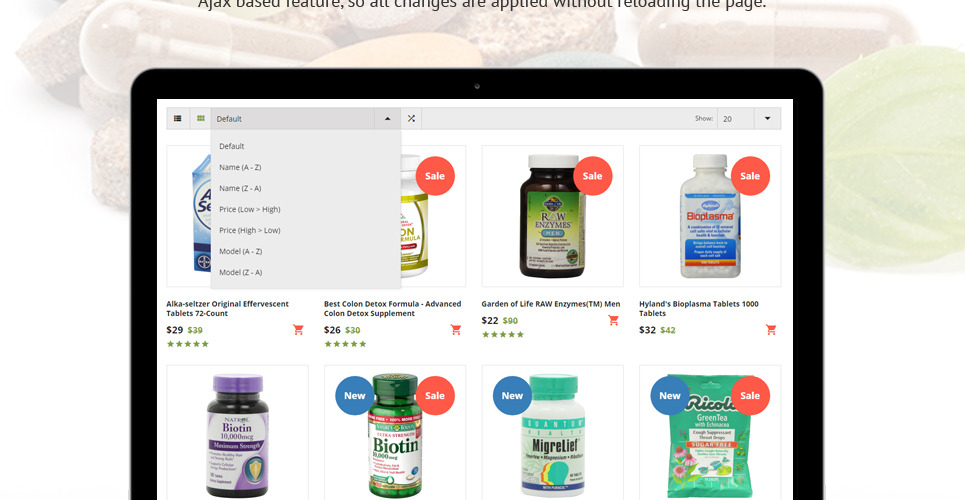Choose Model (Z - A) sort option
This screenshot has width=965, height=500.
[x=241, y=272]
